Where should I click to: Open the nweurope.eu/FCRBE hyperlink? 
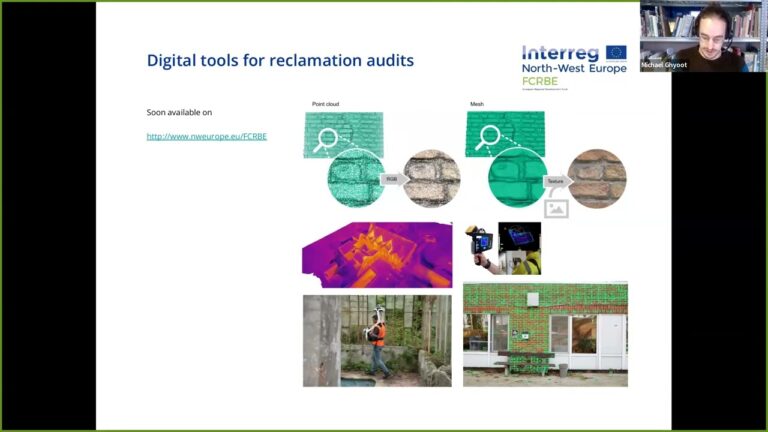pos(206,136)
